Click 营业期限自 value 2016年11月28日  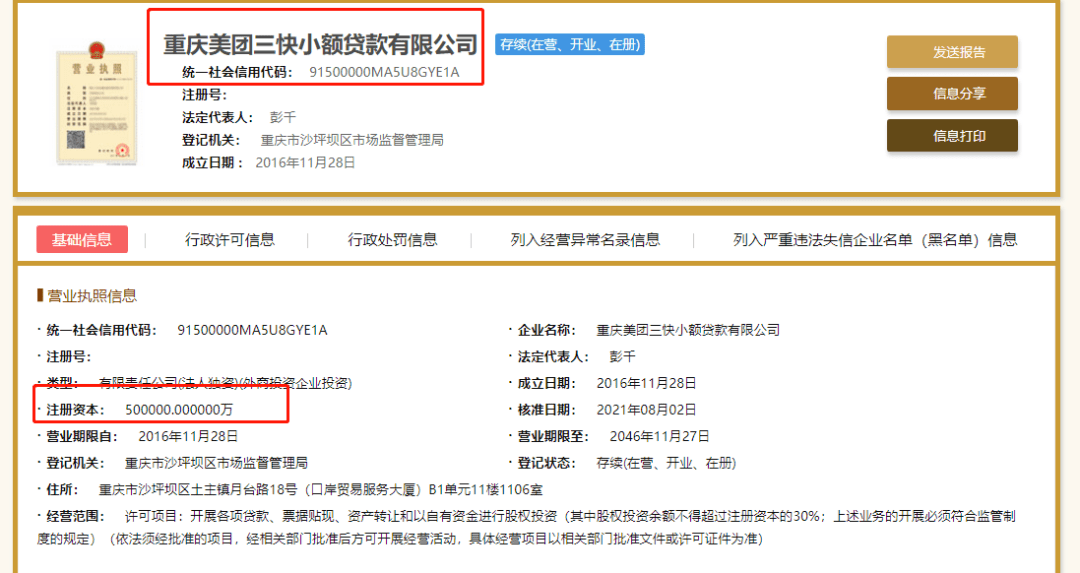tap(188, 437)
